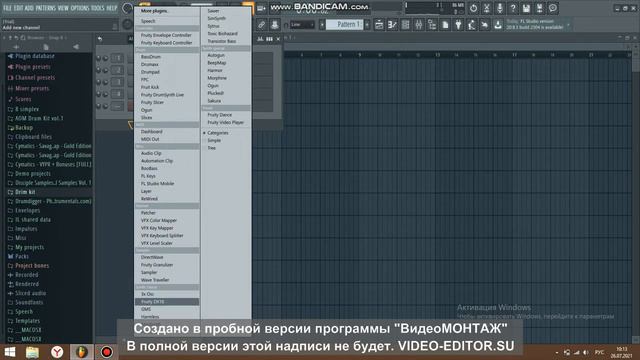This screenshot has width=640, height=360.
Task: Open the PATTERNS menu
Action: coord(45,8)
